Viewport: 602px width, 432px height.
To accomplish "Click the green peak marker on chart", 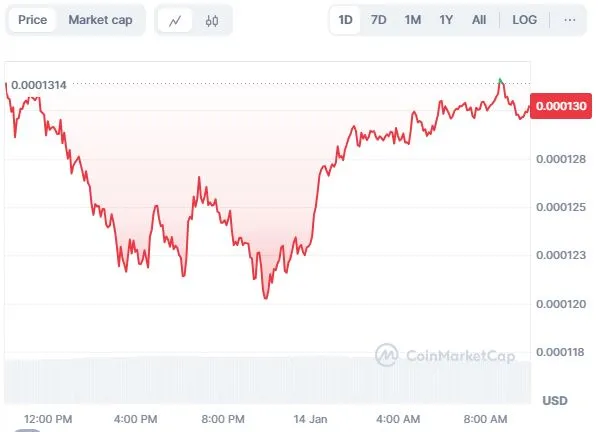I will coord(500,80).
